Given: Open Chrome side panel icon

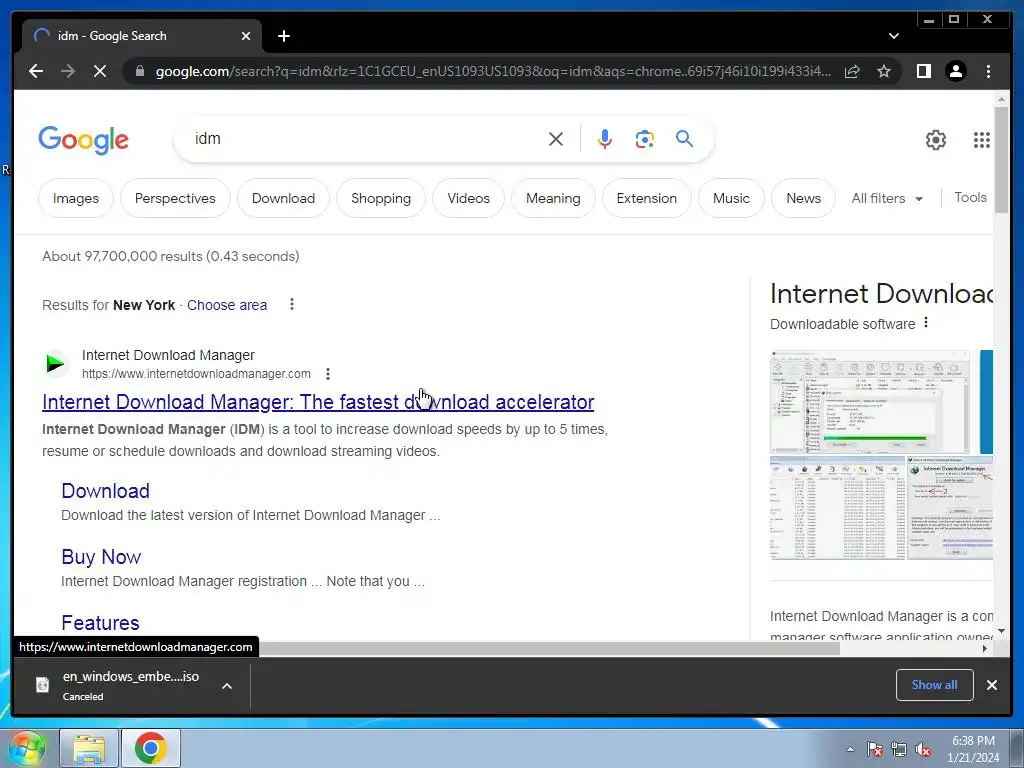Looking at the screenshot, I should (x=923, y=71).
